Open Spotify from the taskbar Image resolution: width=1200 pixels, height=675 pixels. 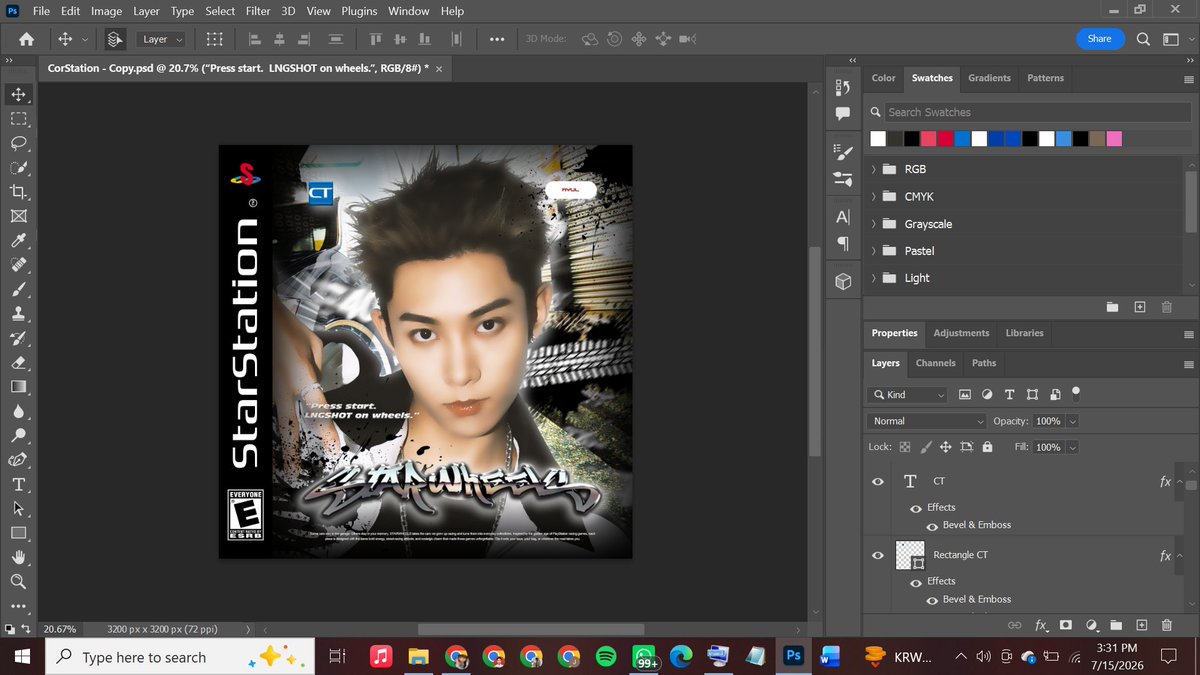point(606,657)
